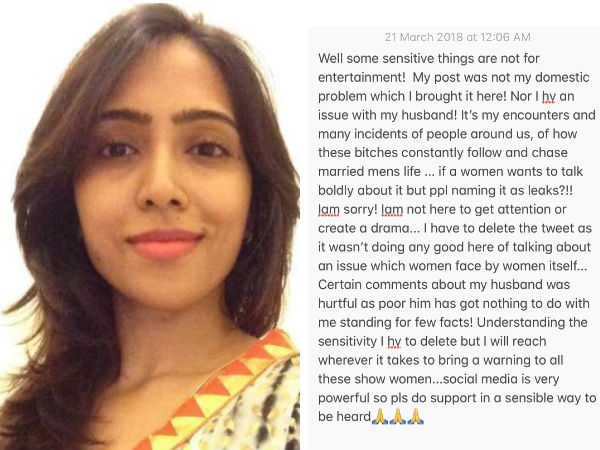Click the underlined "Iam" before "not here"

[392, 210]
